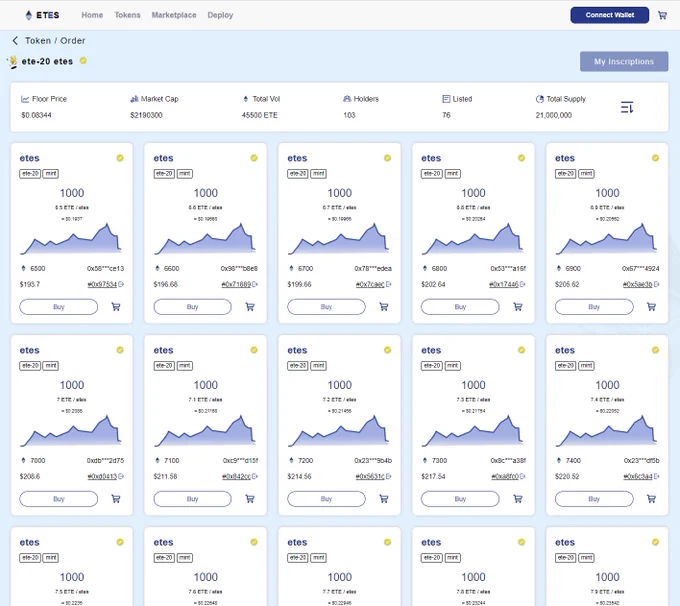Image resolution: width=680 pixels, height=606 pixels.
Task: Open external link icon beside #0xd0413
Action: tap(121, 476)
